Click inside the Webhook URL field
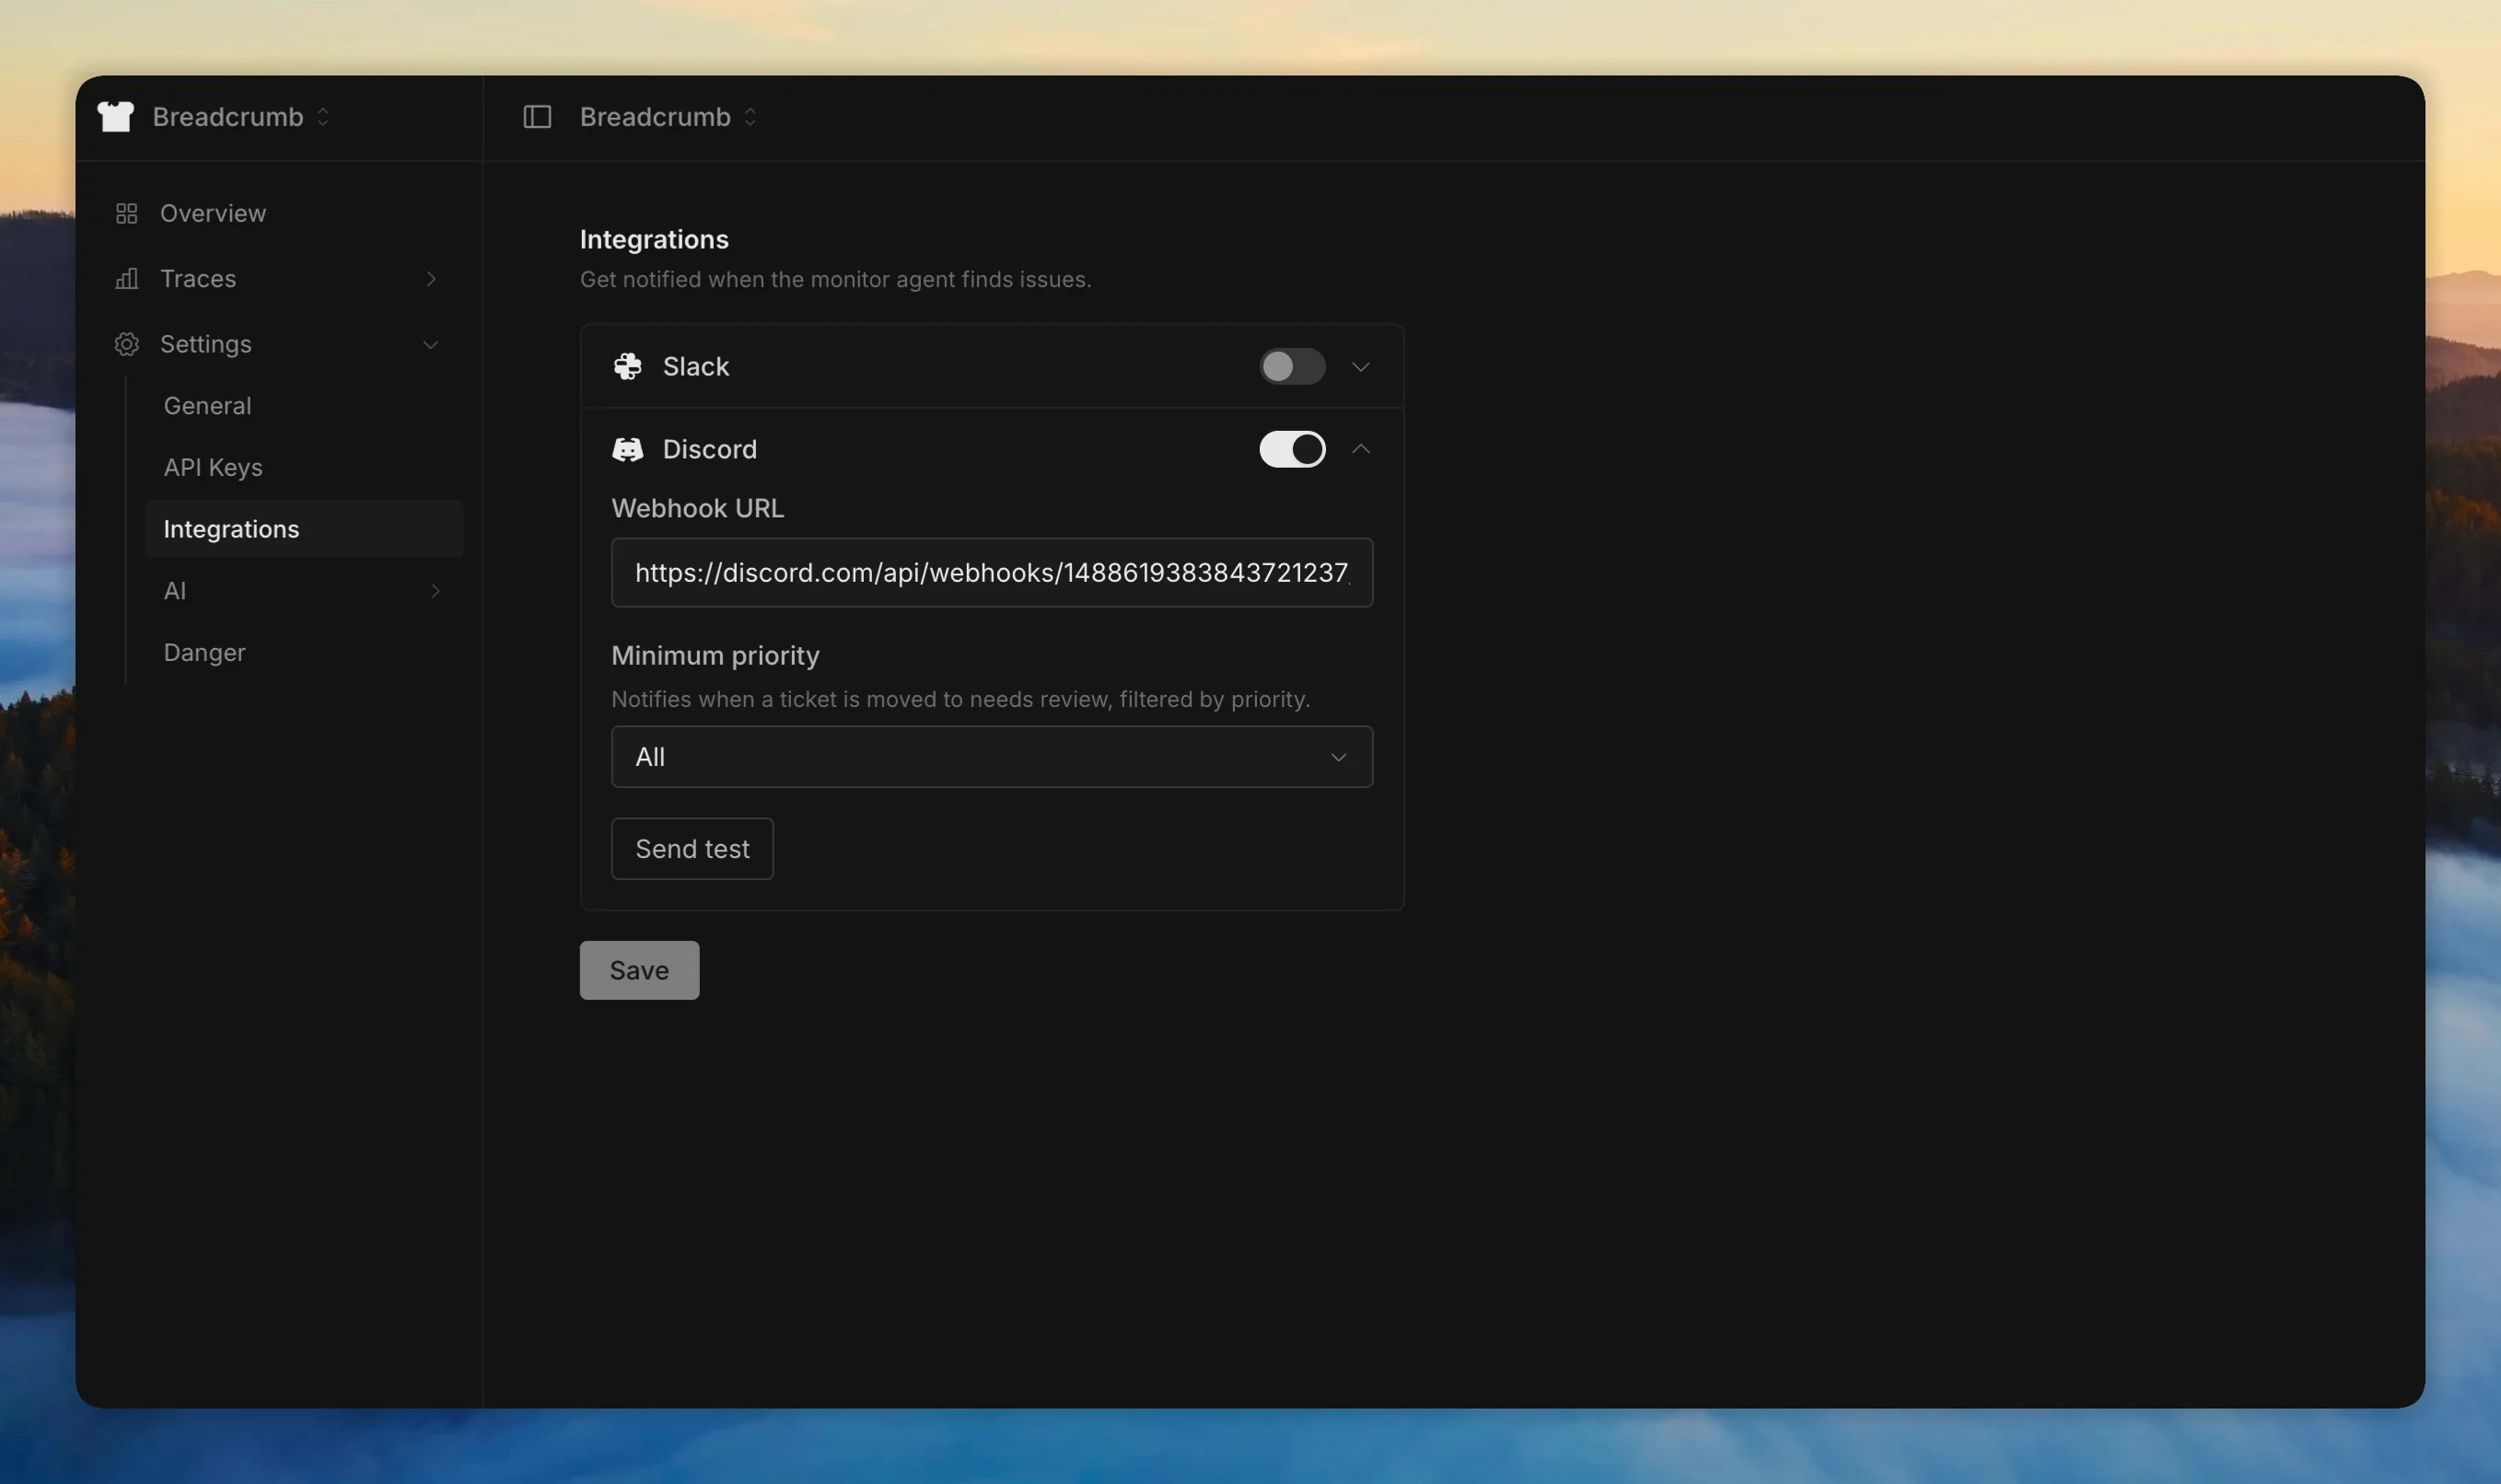Image resolution: width=2501 pixels, height=1484 pixels. [990, 572]
